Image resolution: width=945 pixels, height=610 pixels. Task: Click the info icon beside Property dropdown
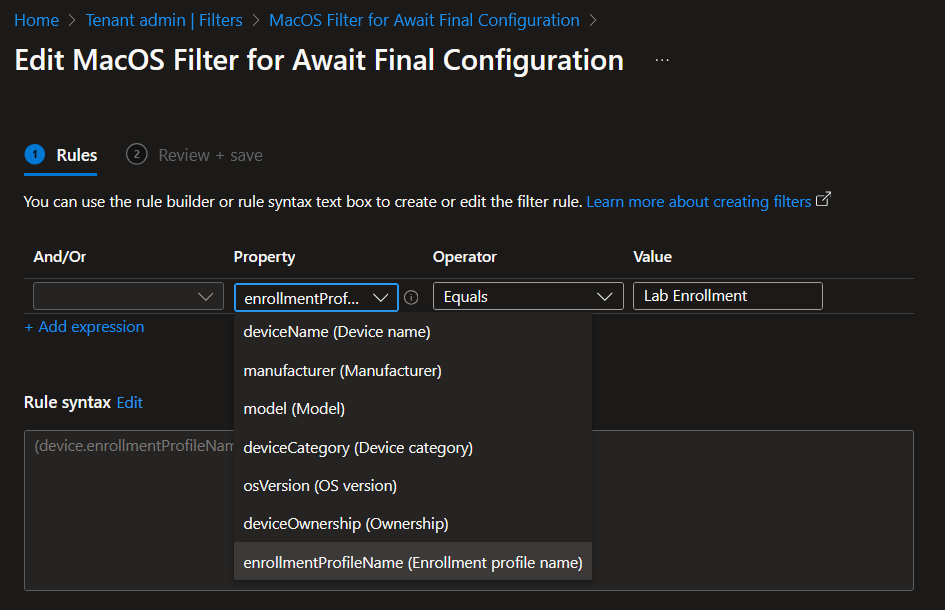point(411,297)
